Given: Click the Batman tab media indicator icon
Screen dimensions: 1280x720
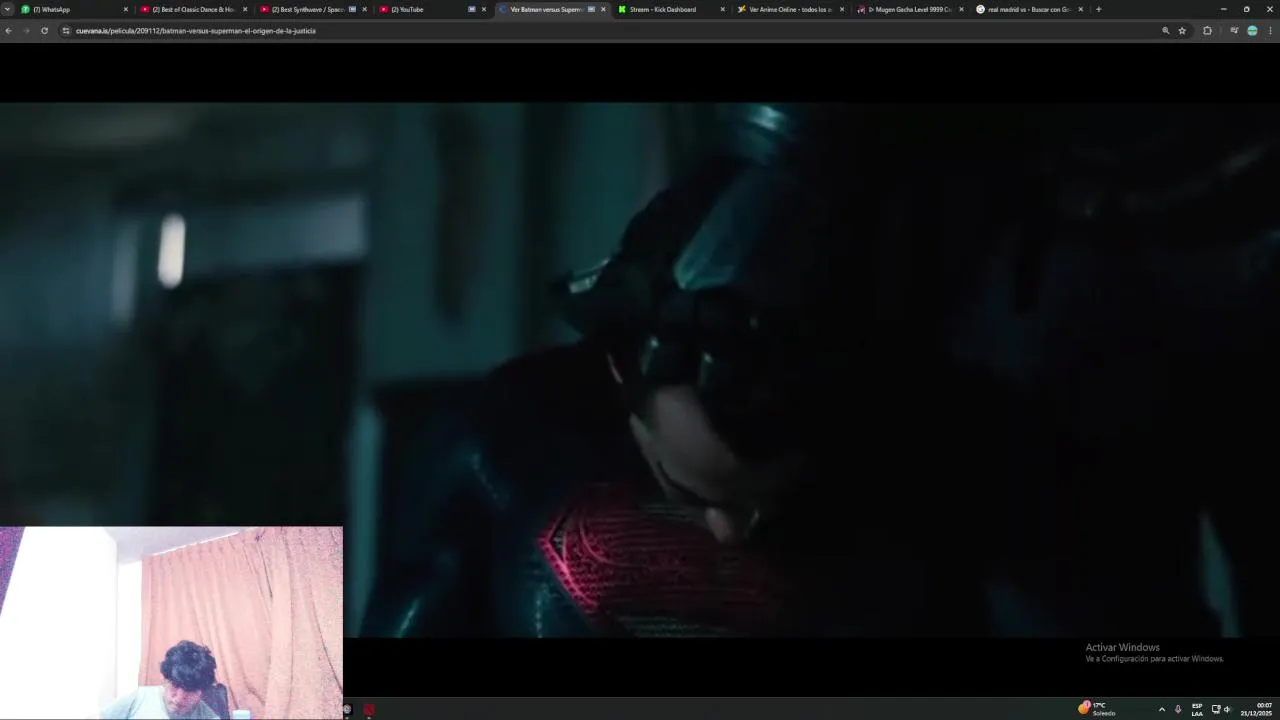Looking at the screenshot, I should [591, 9].
